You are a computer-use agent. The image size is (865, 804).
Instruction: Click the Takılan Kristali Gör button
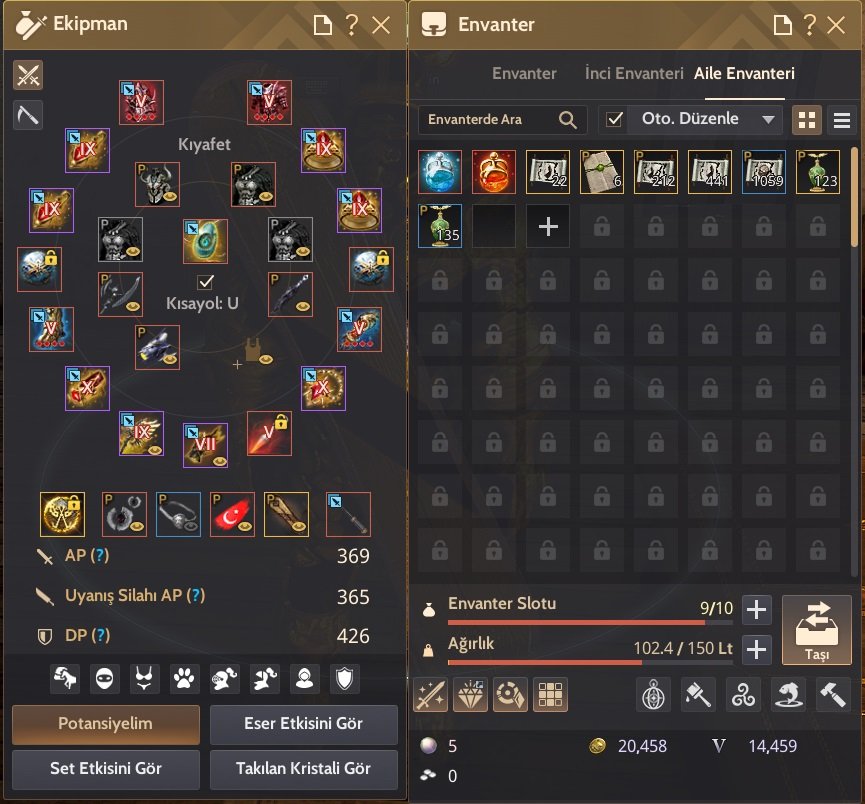[303, 769]
